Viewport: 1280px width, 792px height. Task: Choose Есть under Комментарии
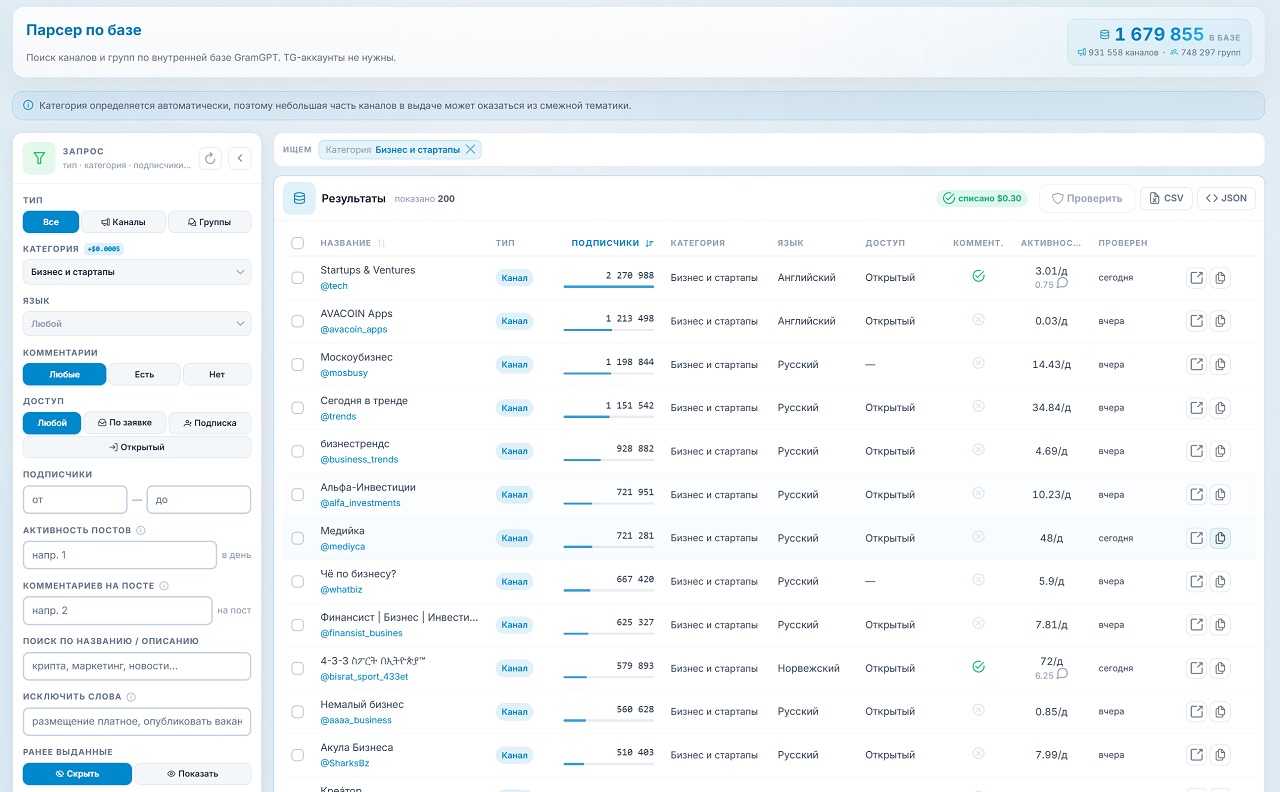point(145,374)
